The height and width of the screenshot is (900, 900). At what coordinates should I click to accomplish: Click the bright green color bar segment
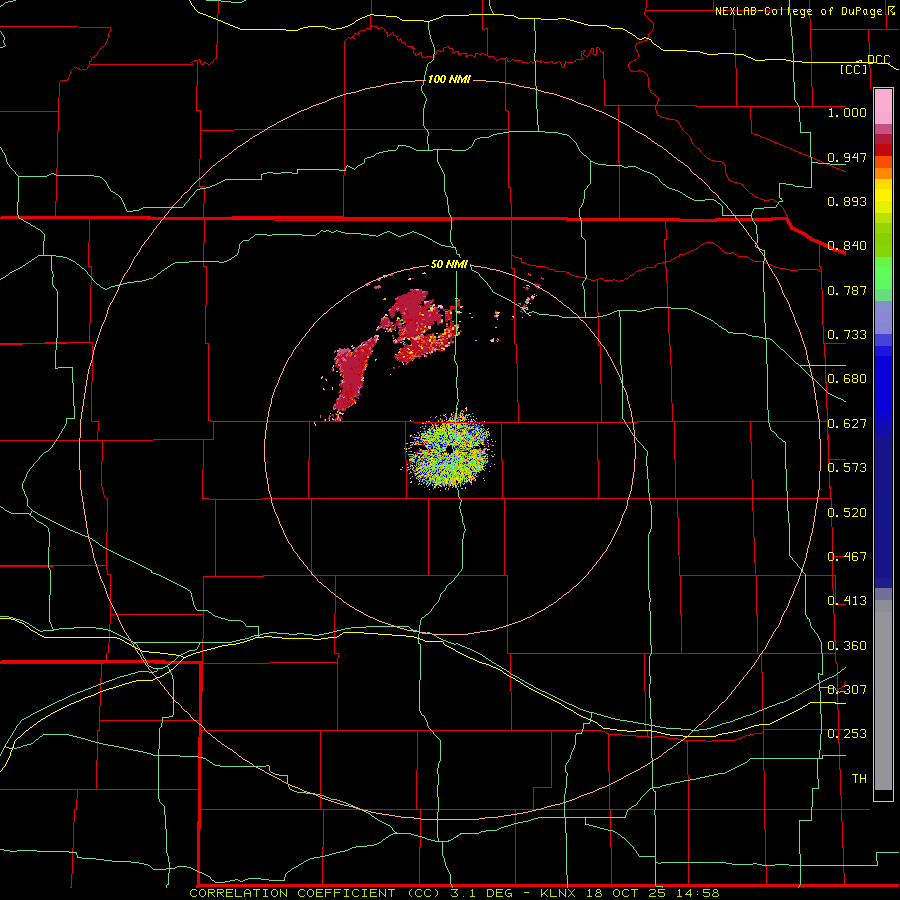click(x=883, y=273)
